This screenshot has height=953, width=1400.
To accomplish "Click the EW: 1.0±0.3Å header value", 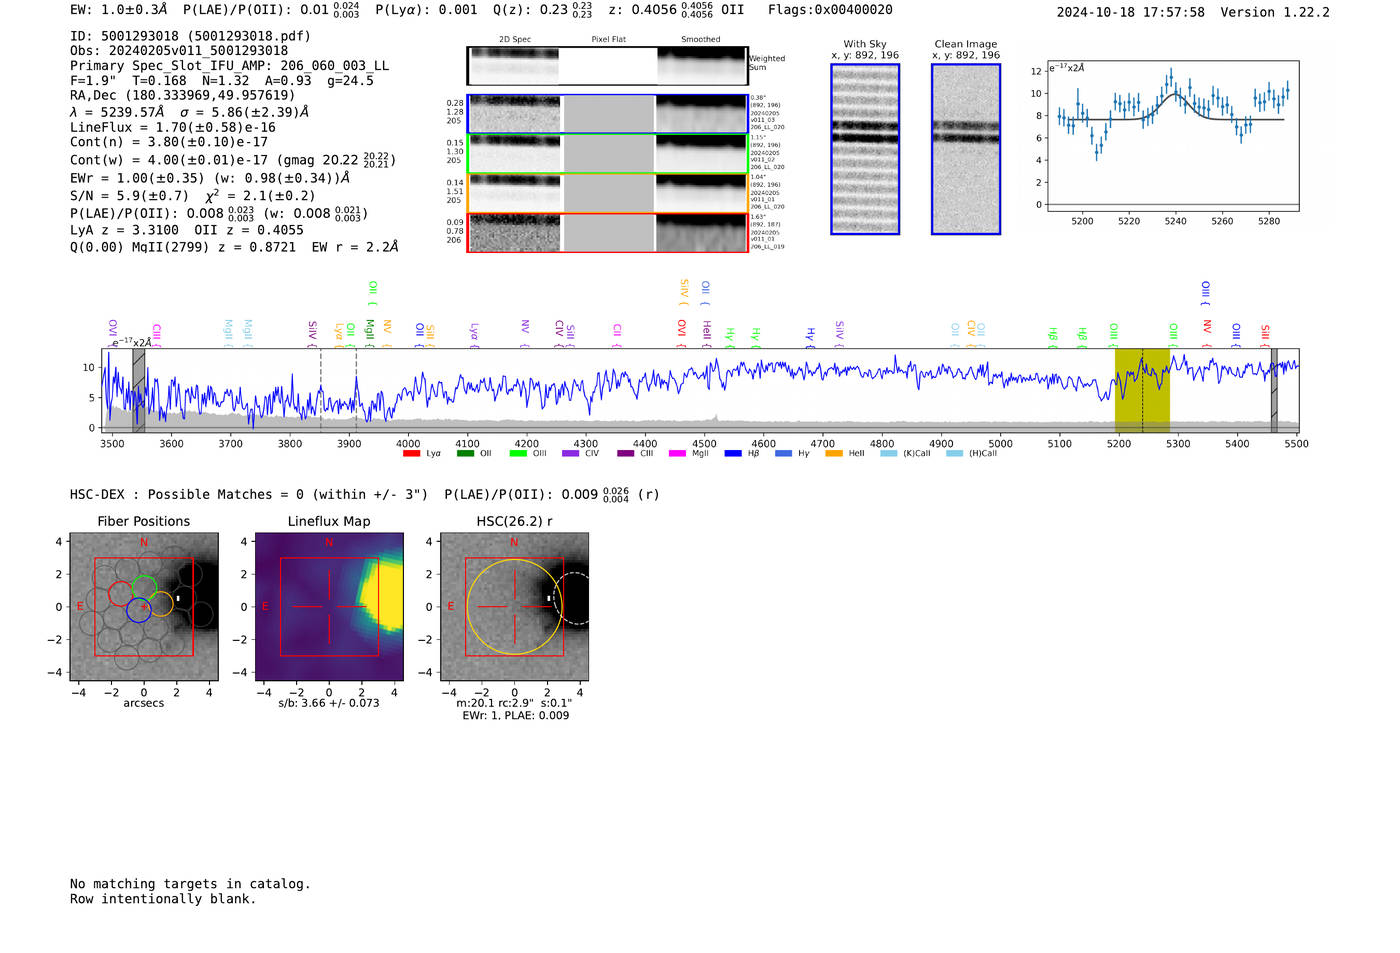I will [x=119, y=10].
